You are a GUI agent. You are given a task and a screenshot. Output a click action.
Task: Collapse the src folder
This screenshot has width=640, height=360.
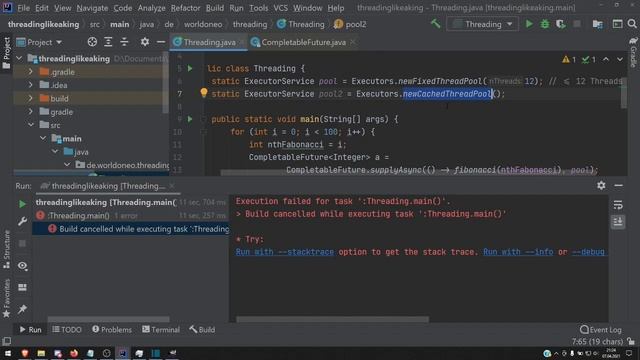pos(31,125)
